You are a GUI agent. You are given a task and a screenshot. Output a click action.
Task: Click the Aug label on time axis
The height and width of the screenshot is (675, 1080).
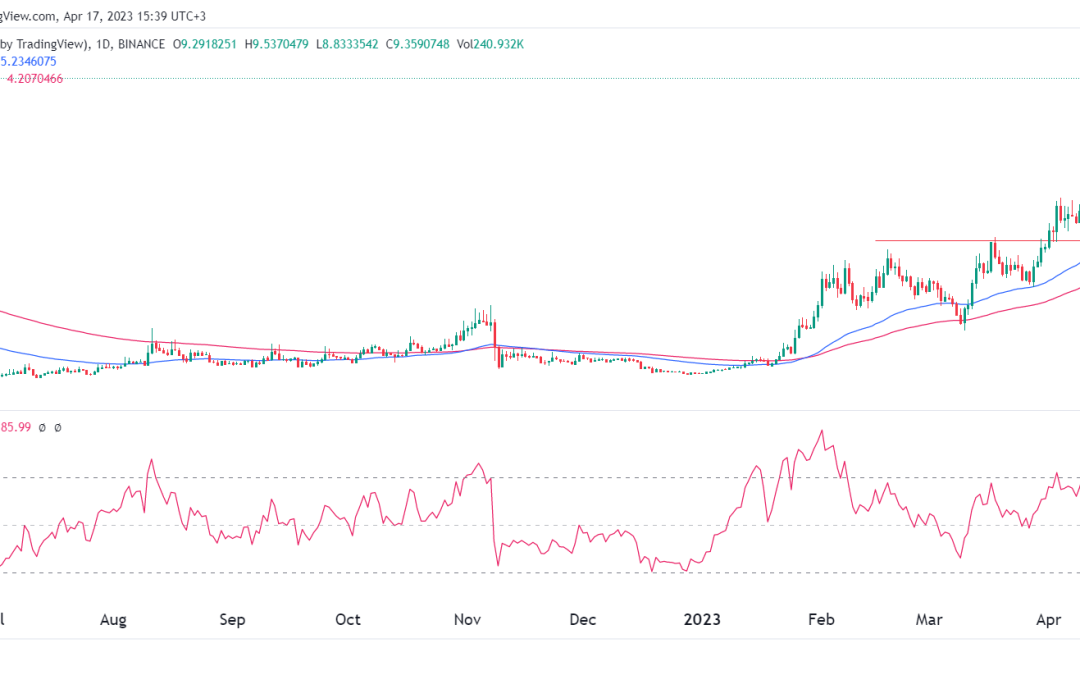coord(114,620)
